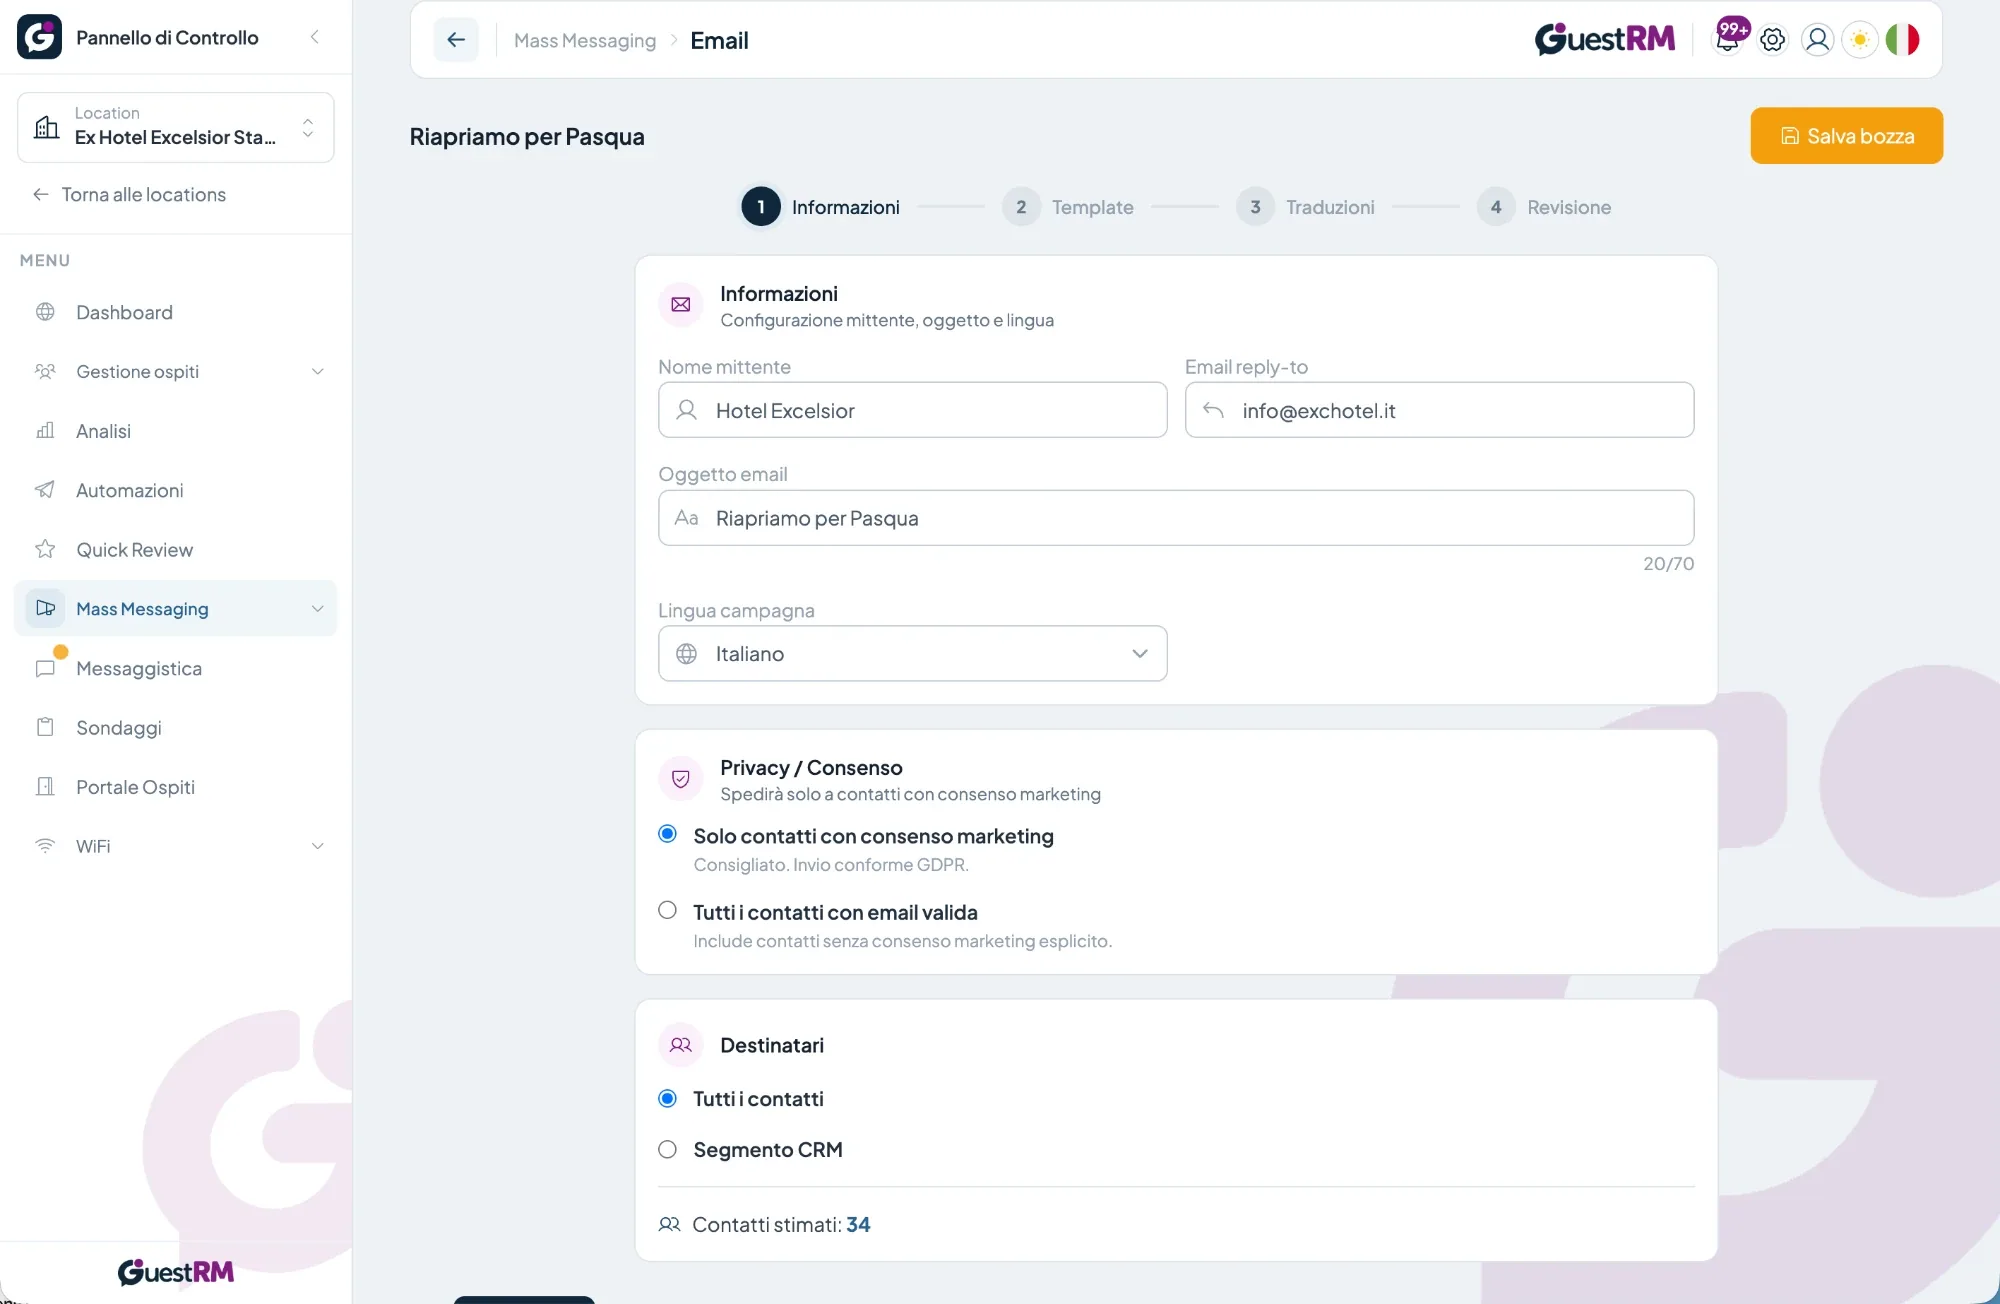Image resolution: width=2000 pixels, height=1304 pixels.
Task: Click the Email reply-to input field
Action: click(1439, 410)
